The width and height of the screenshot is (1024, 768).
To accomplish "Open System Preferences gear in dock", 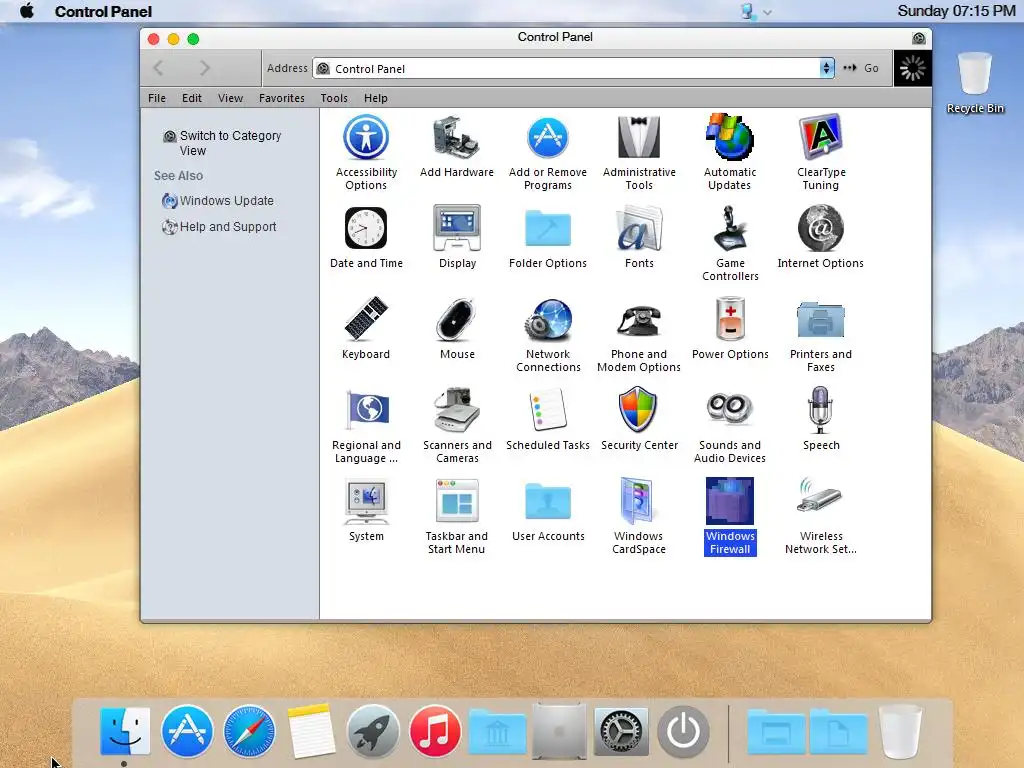I will pyautogui.click(x=621, y=731).
